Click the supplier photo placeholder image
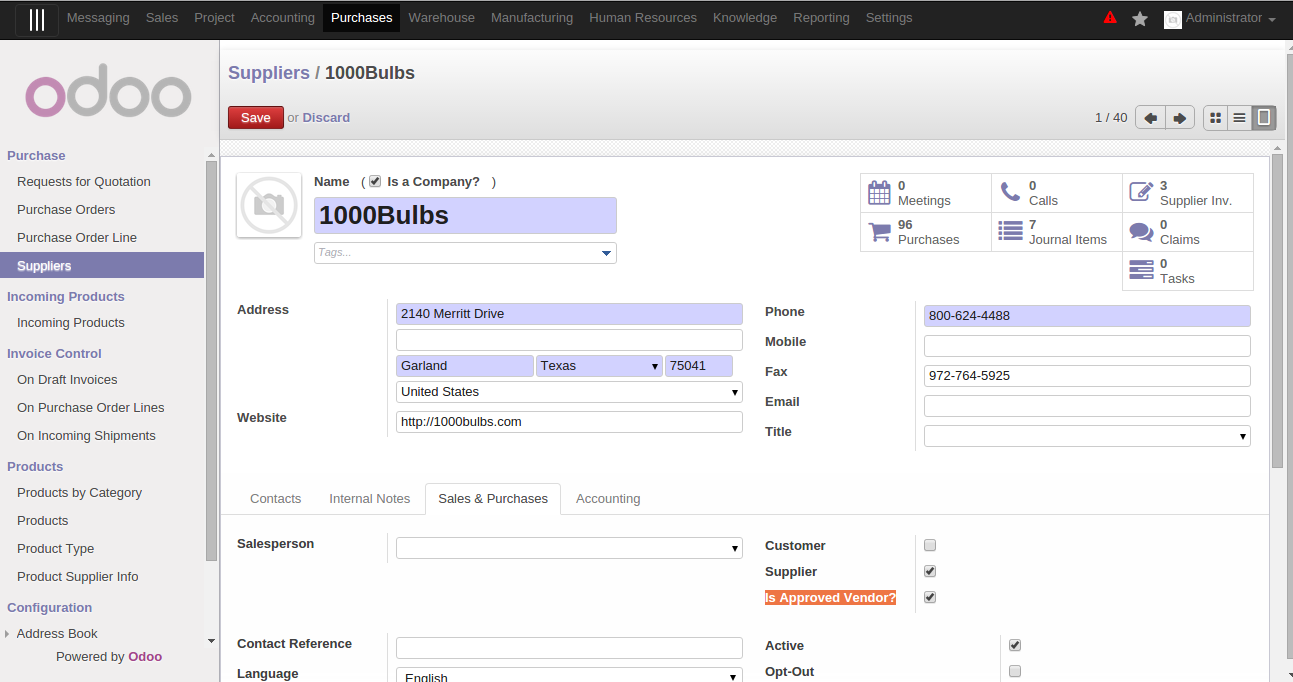1293x682 pixels. (x=269, y=205)
